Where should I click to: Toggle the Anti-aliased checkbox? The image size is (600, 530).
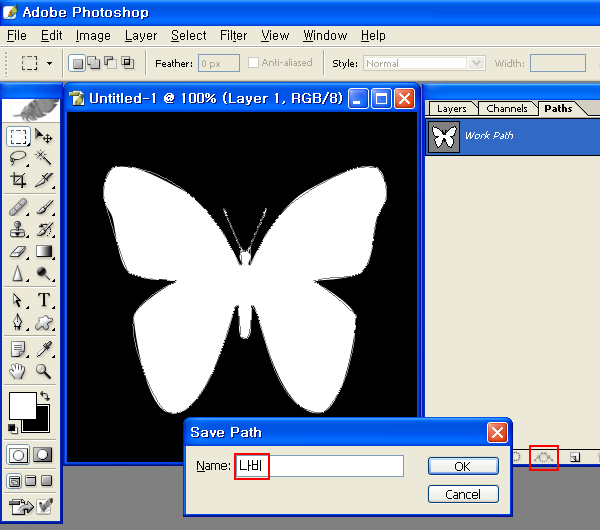tap(253, 62)
